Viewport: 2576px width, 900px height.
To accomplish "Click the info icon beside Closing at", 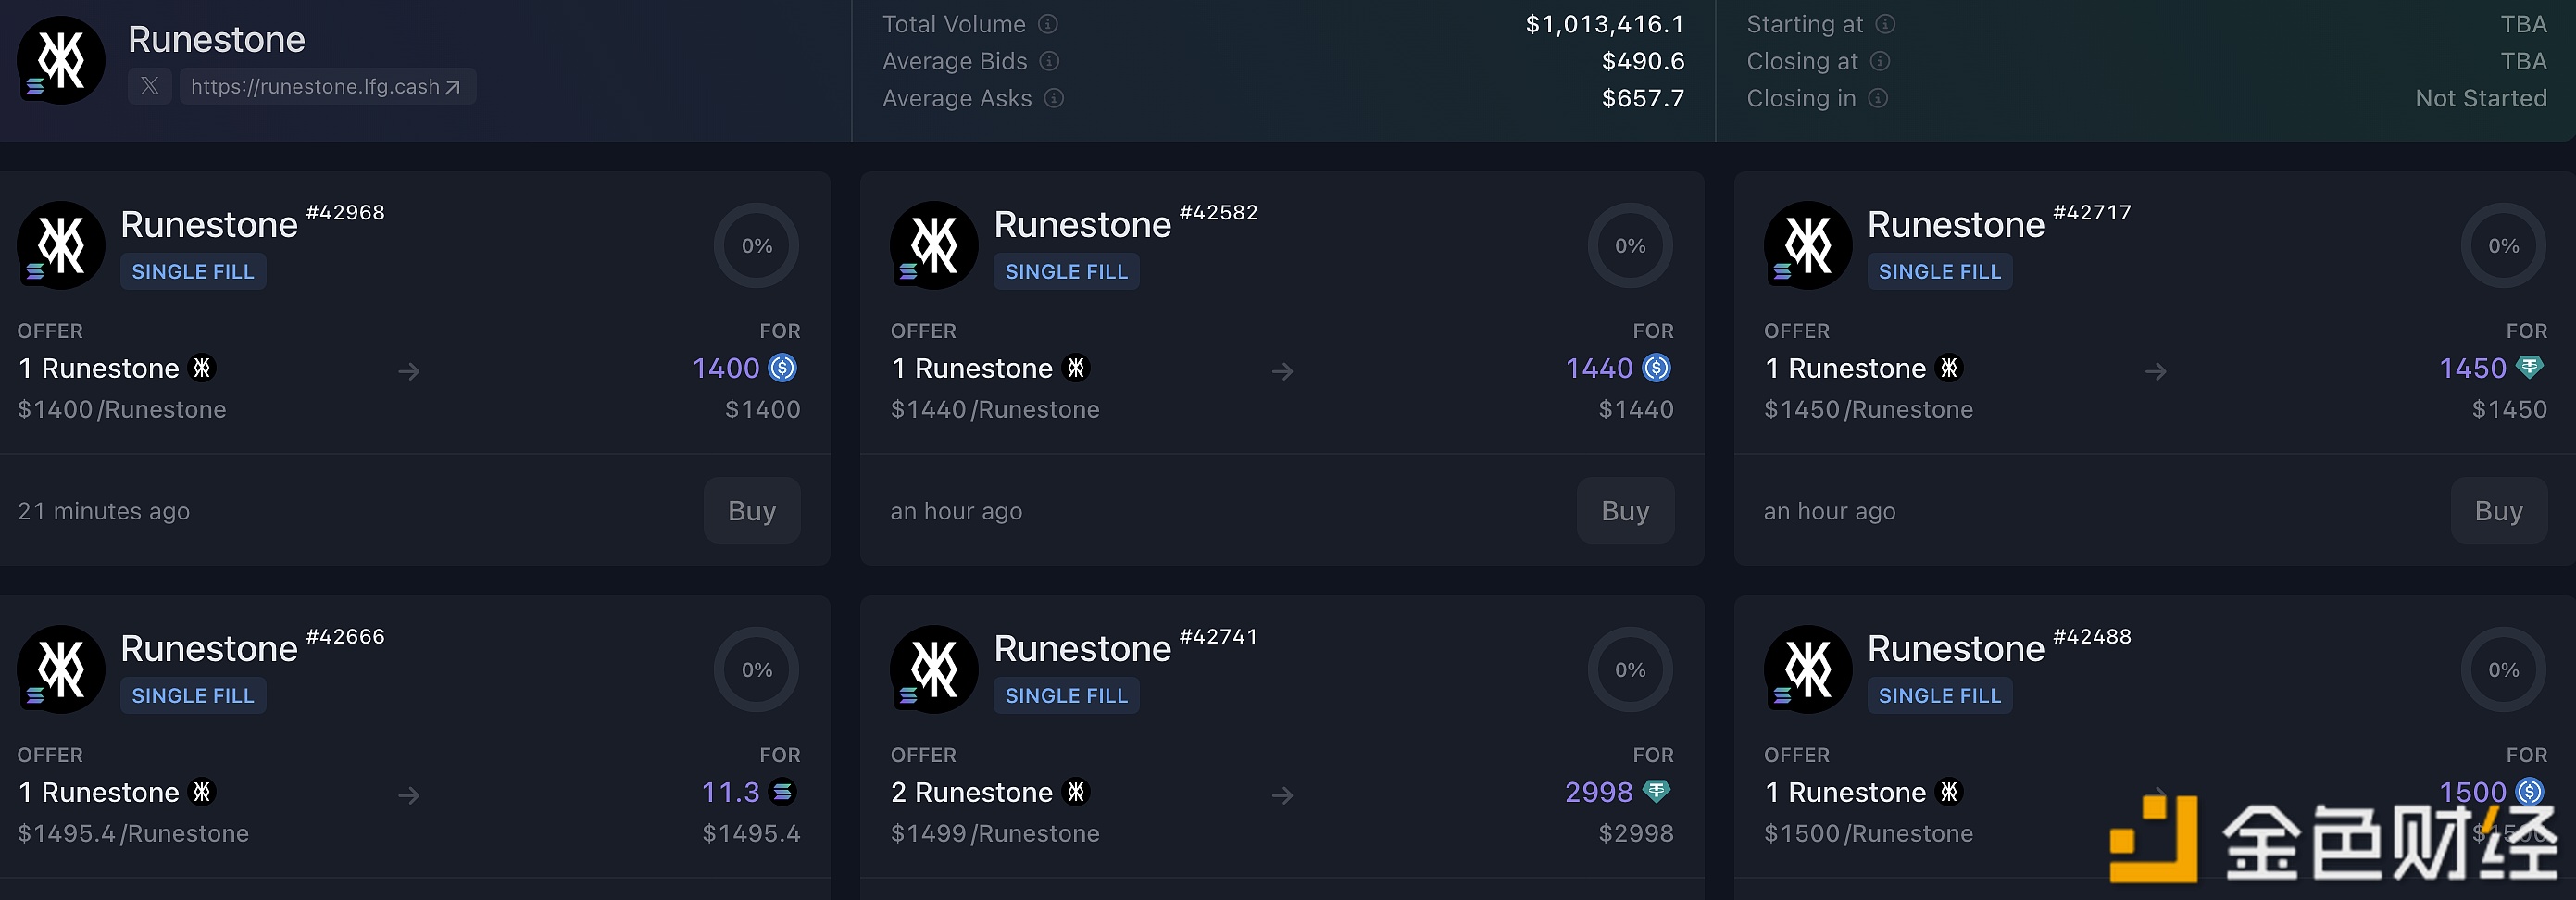I will coord(1880,61).
